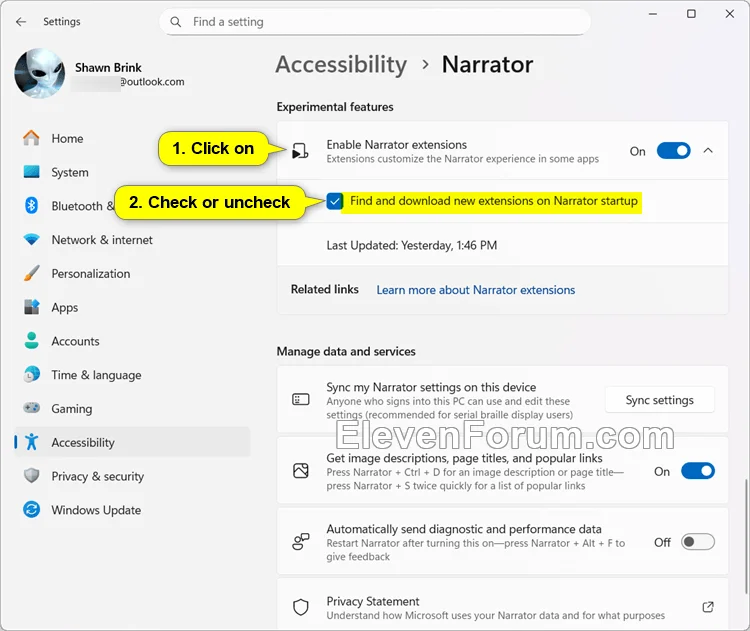The image size is (750, 631).
Task: Open Learn more about Narrator extensions link
Action: pyautogui.click(x=475, y=290)
